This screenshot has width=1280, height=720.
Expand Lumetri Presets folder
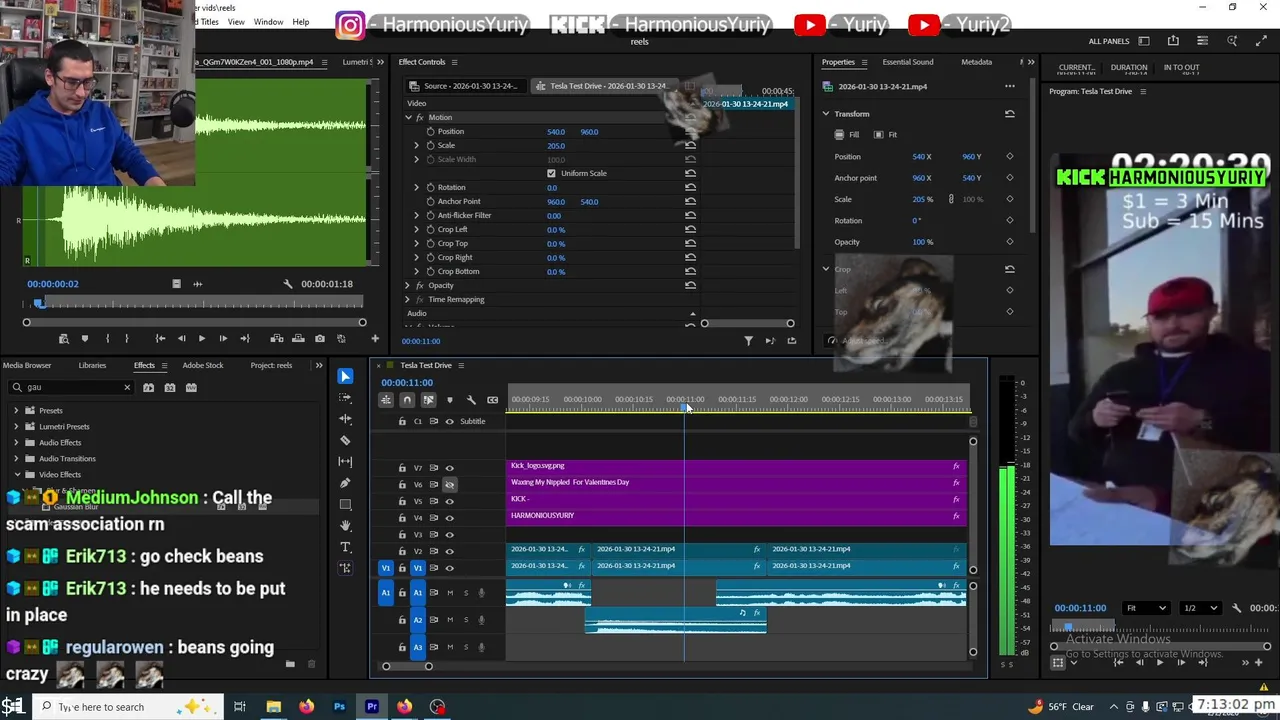[16, 427]
